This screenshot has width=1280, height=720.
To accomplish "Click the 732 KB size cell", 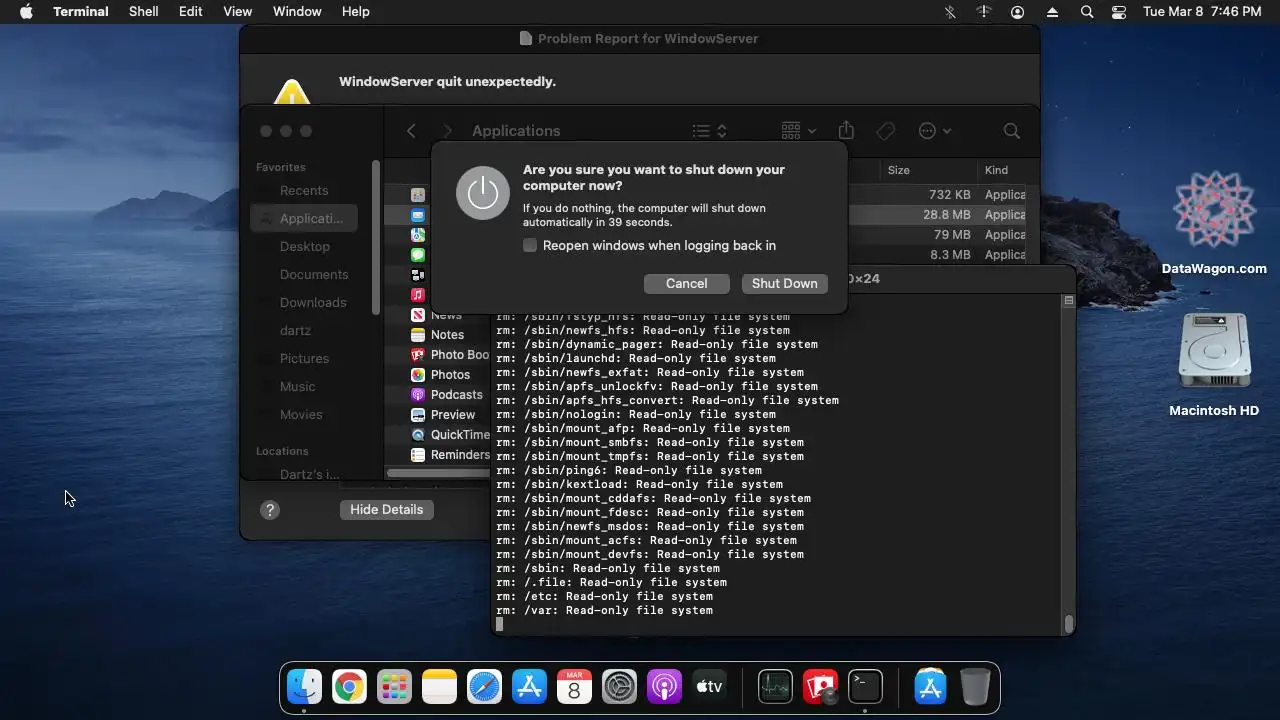I will (949, 195).
